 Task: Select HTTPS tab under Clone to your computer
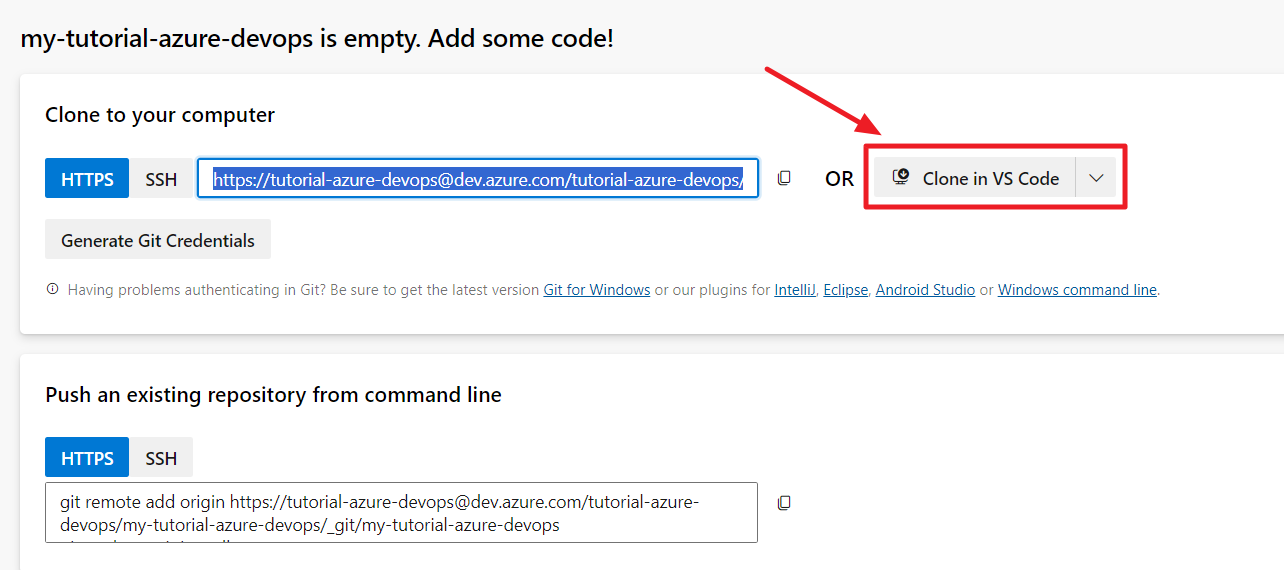(87, 178)
